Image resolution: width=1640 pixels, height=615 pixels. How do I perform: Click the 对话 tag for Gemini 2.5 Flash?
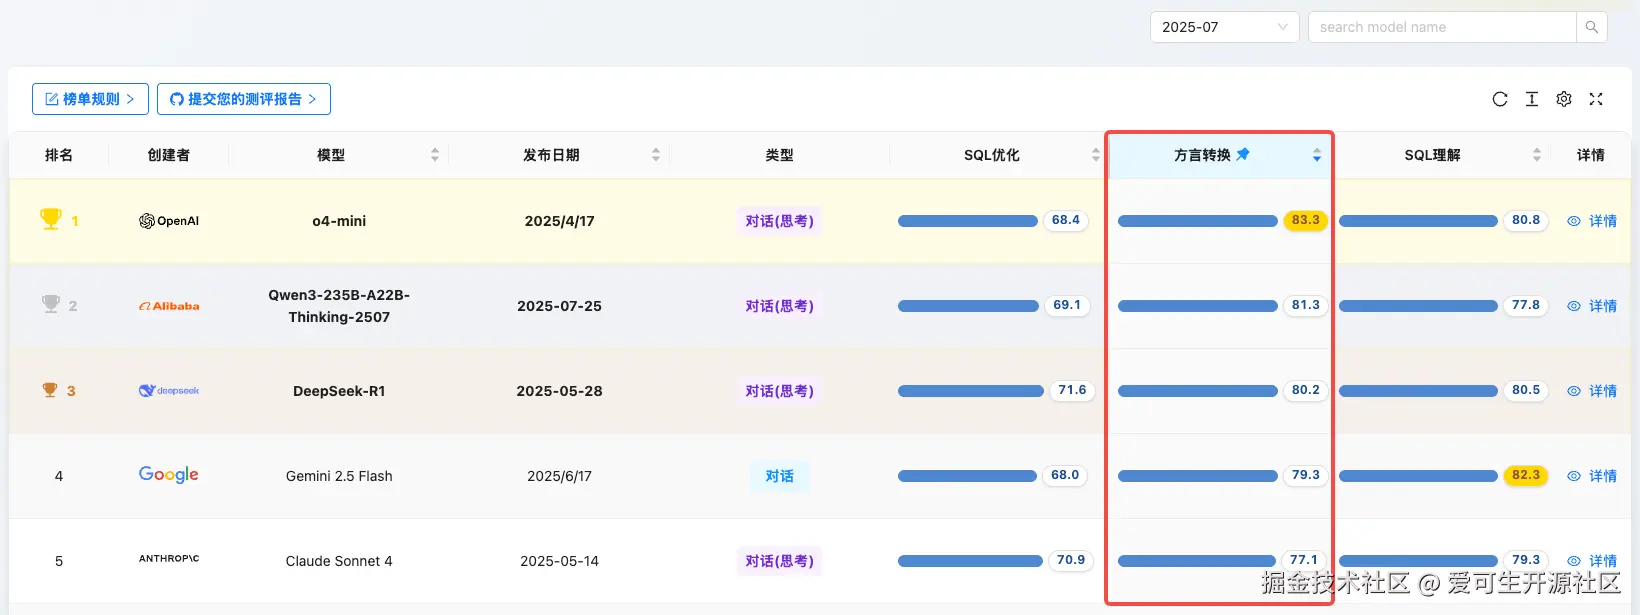point(779,476)
